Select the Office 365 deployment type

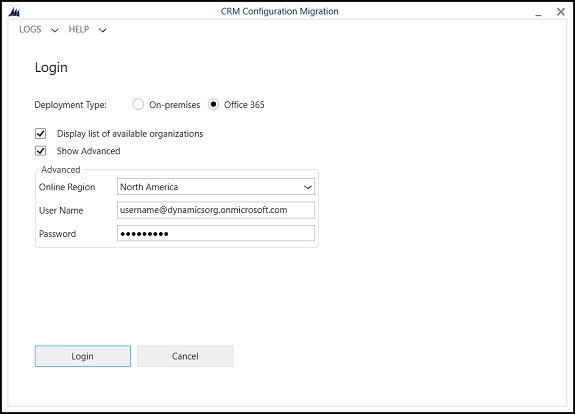pos(213,105)
